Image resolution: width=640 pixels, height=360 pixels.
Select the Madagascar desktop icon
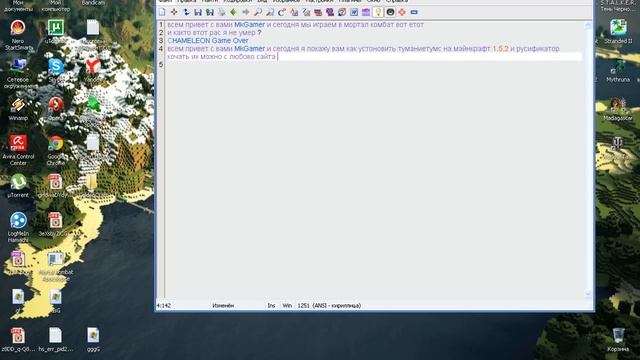pos(618,109)
